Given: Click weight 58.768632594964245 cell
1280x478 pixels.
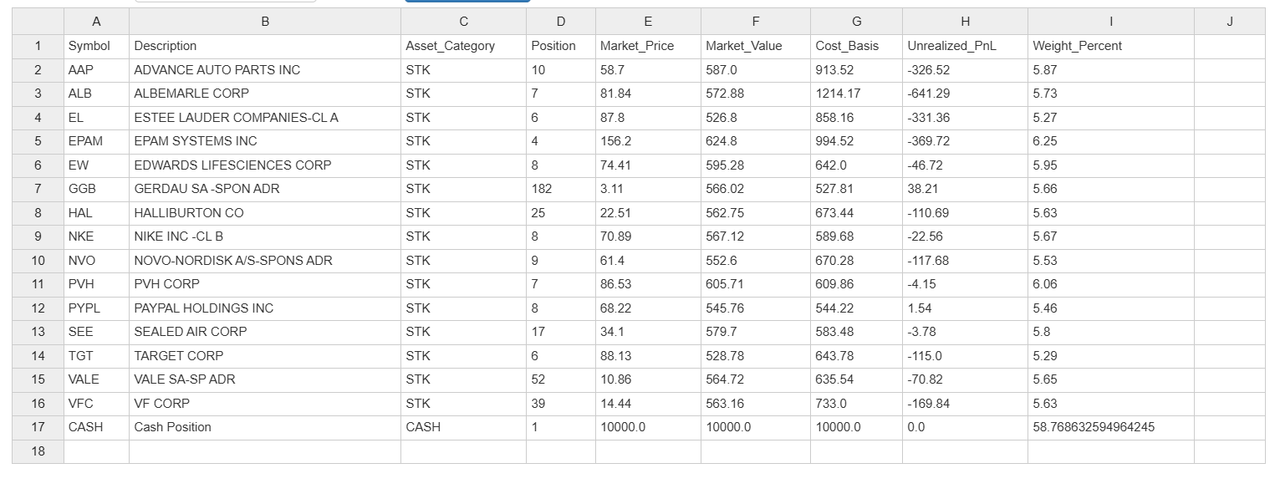Looking at the screenshot, I should point(1111,427).
